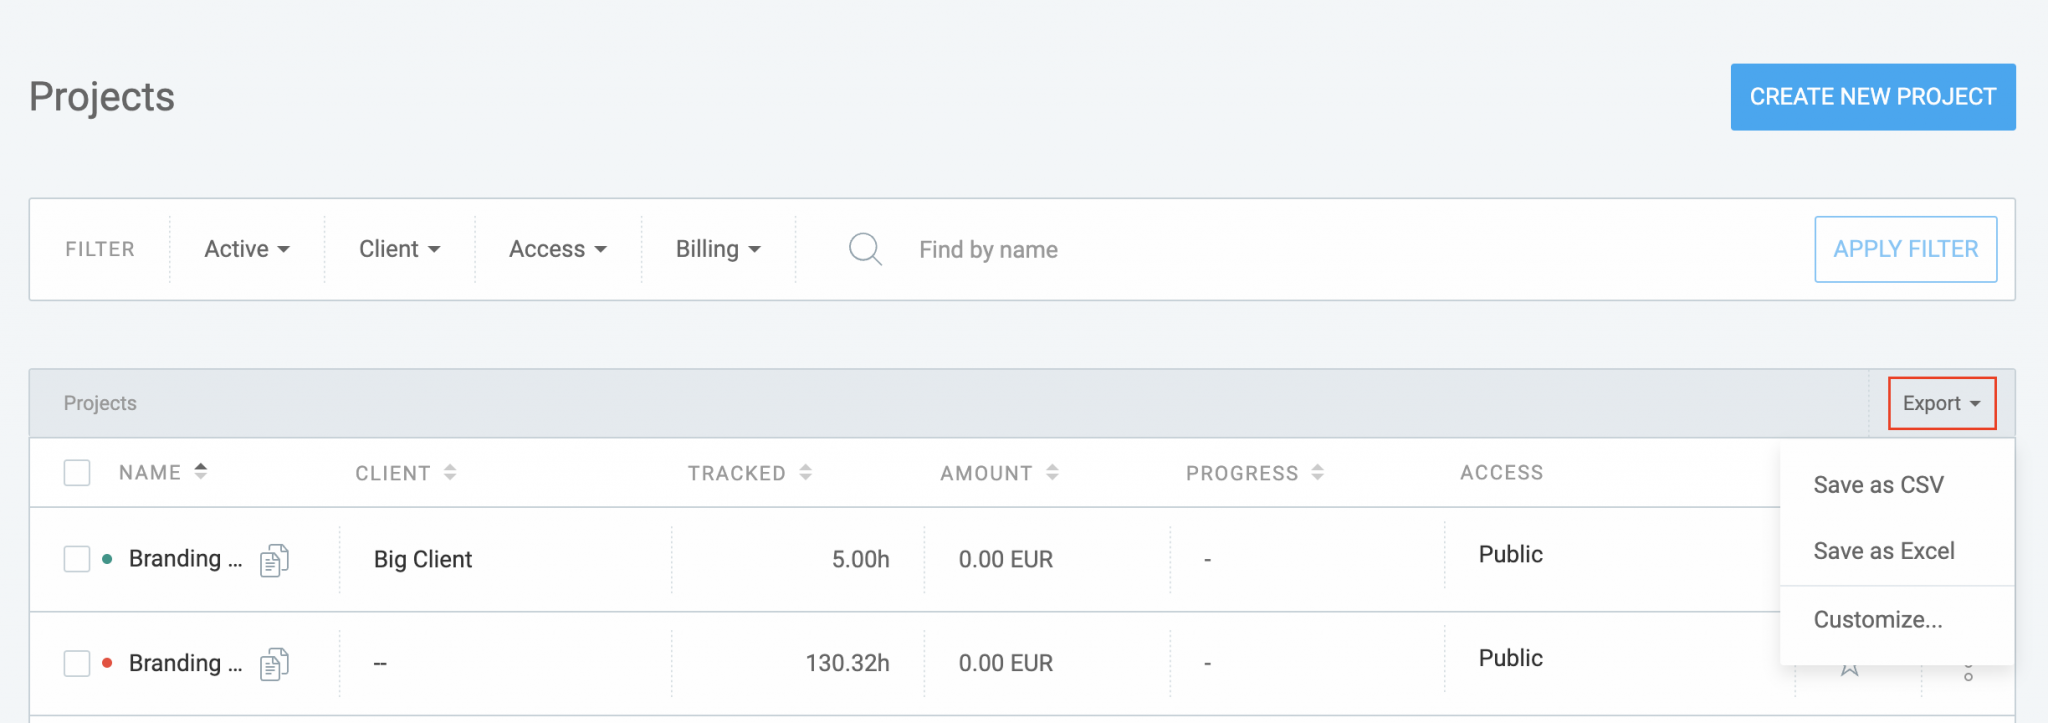Click the Find by name search field
Screen dimensions: 2048x723
988,249
